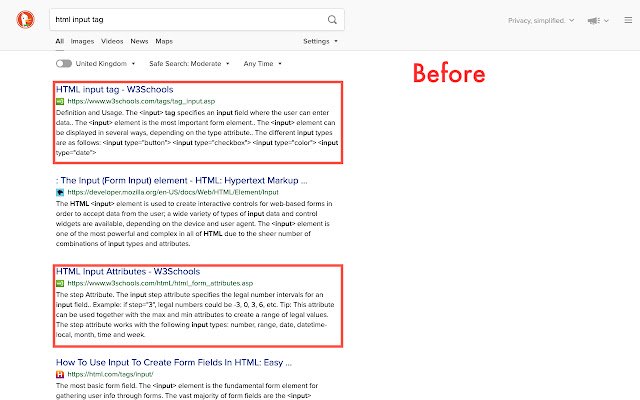This screenshot has width=640, height=400.
Task: Open HTML Input Attributes - W3Schools result
Action: pyautogui.click(x=128, y=271)
